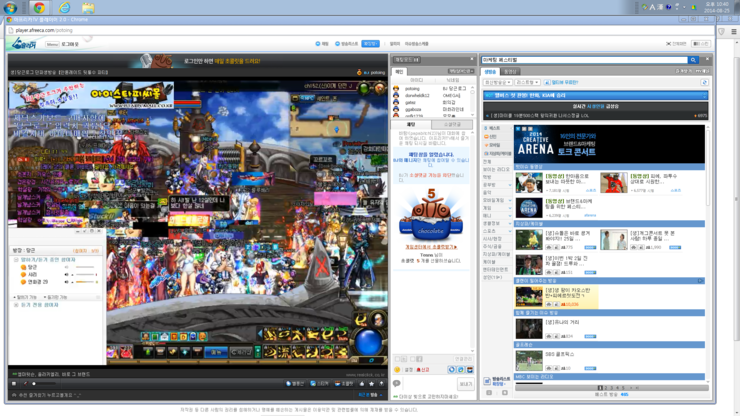Open the recent broadcasts dropdown below player bar
This screenshot has height=416, width=740.
[x=370, y=395]
